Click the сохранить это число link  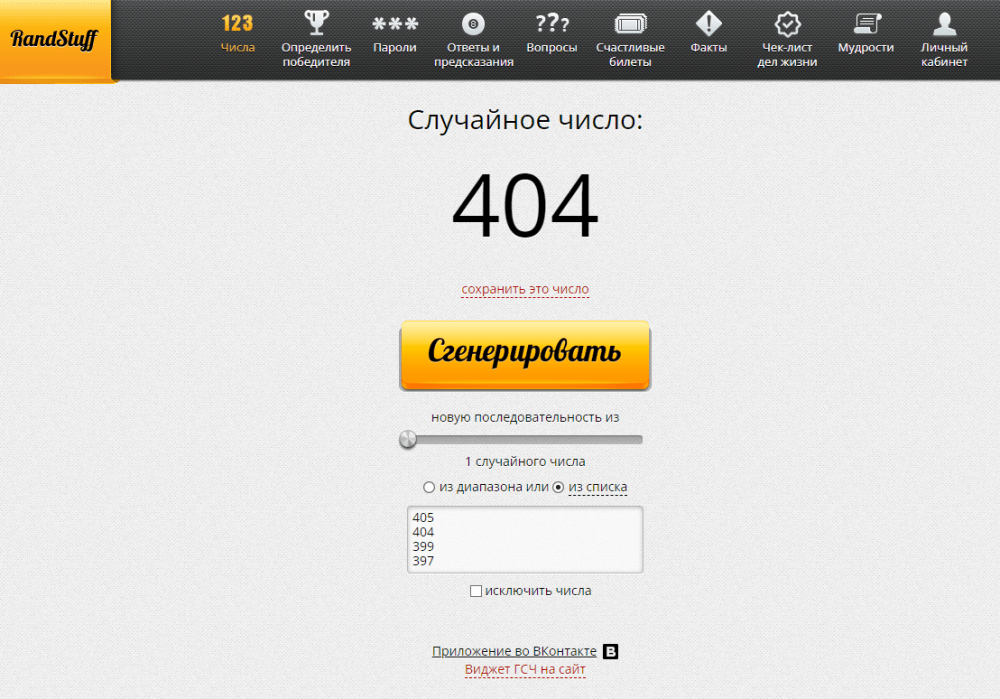[525, 289]
